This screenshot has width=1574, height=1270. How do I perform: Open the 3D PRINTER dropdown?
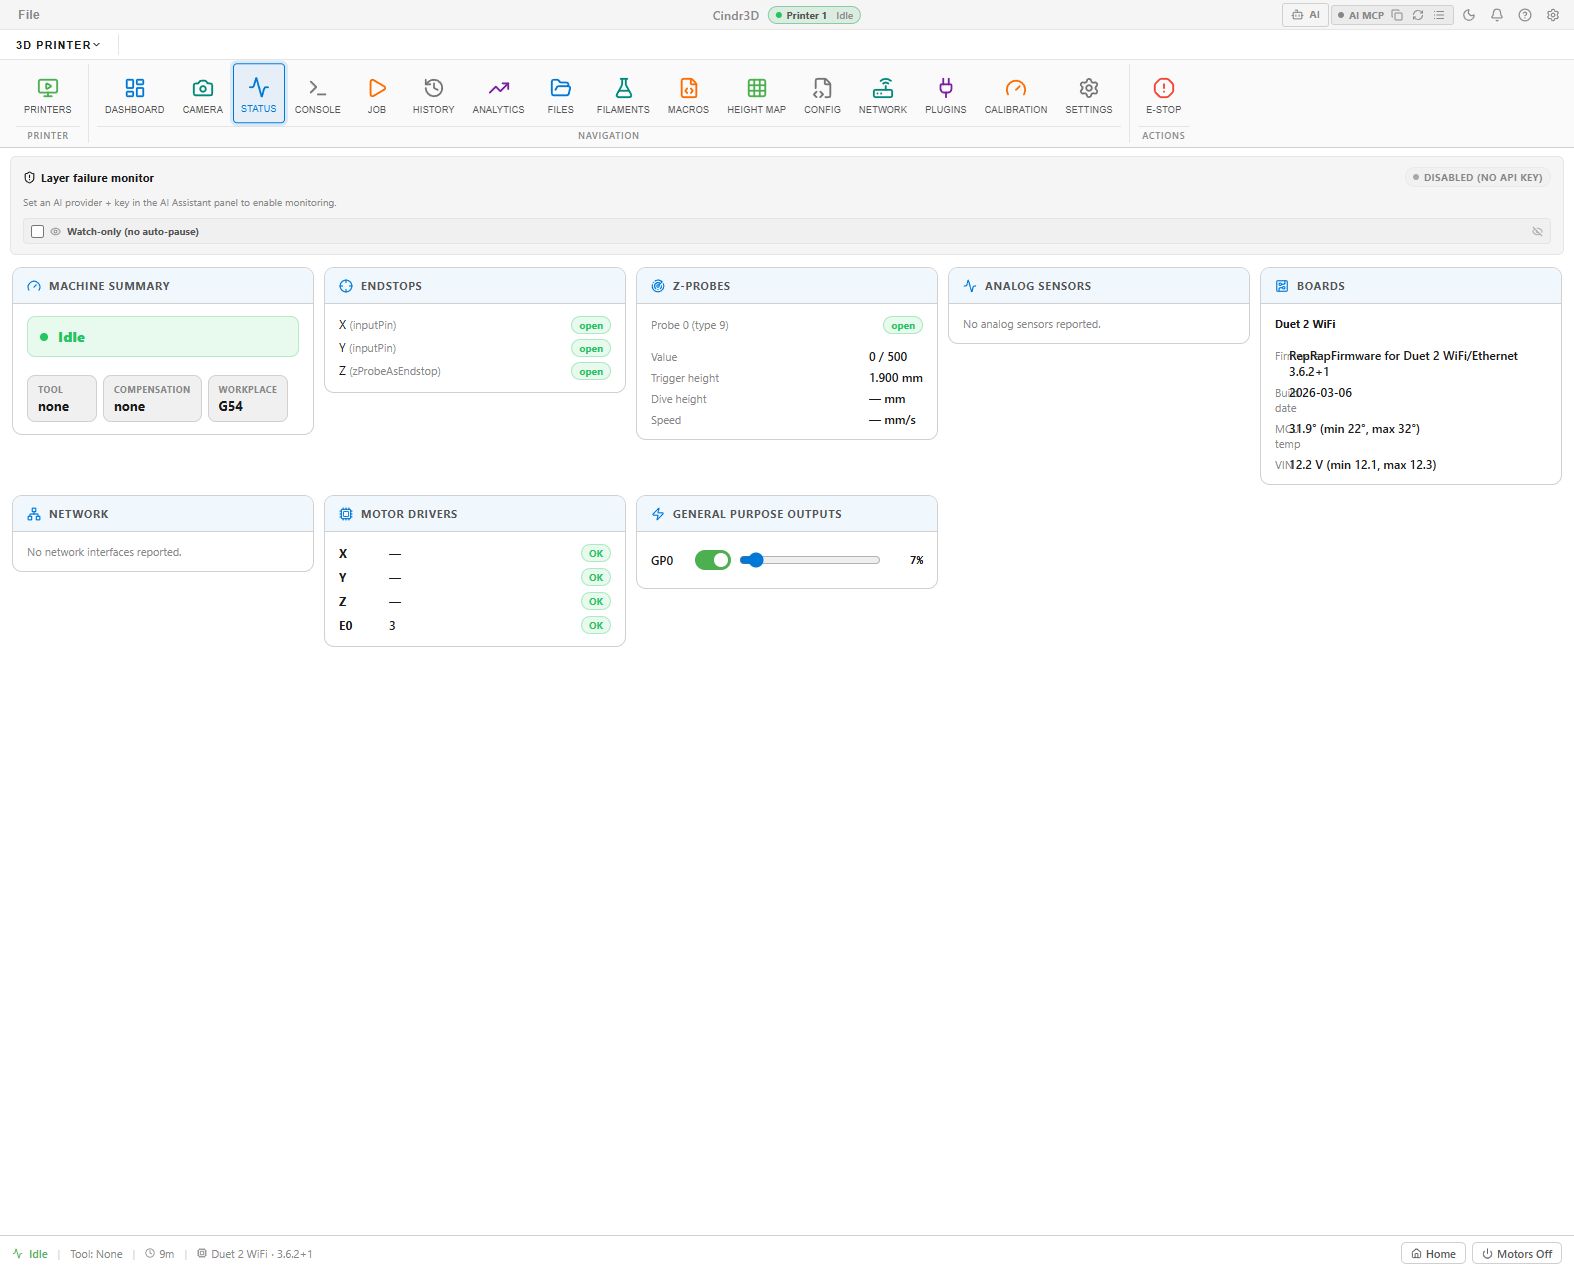point(58,45)
